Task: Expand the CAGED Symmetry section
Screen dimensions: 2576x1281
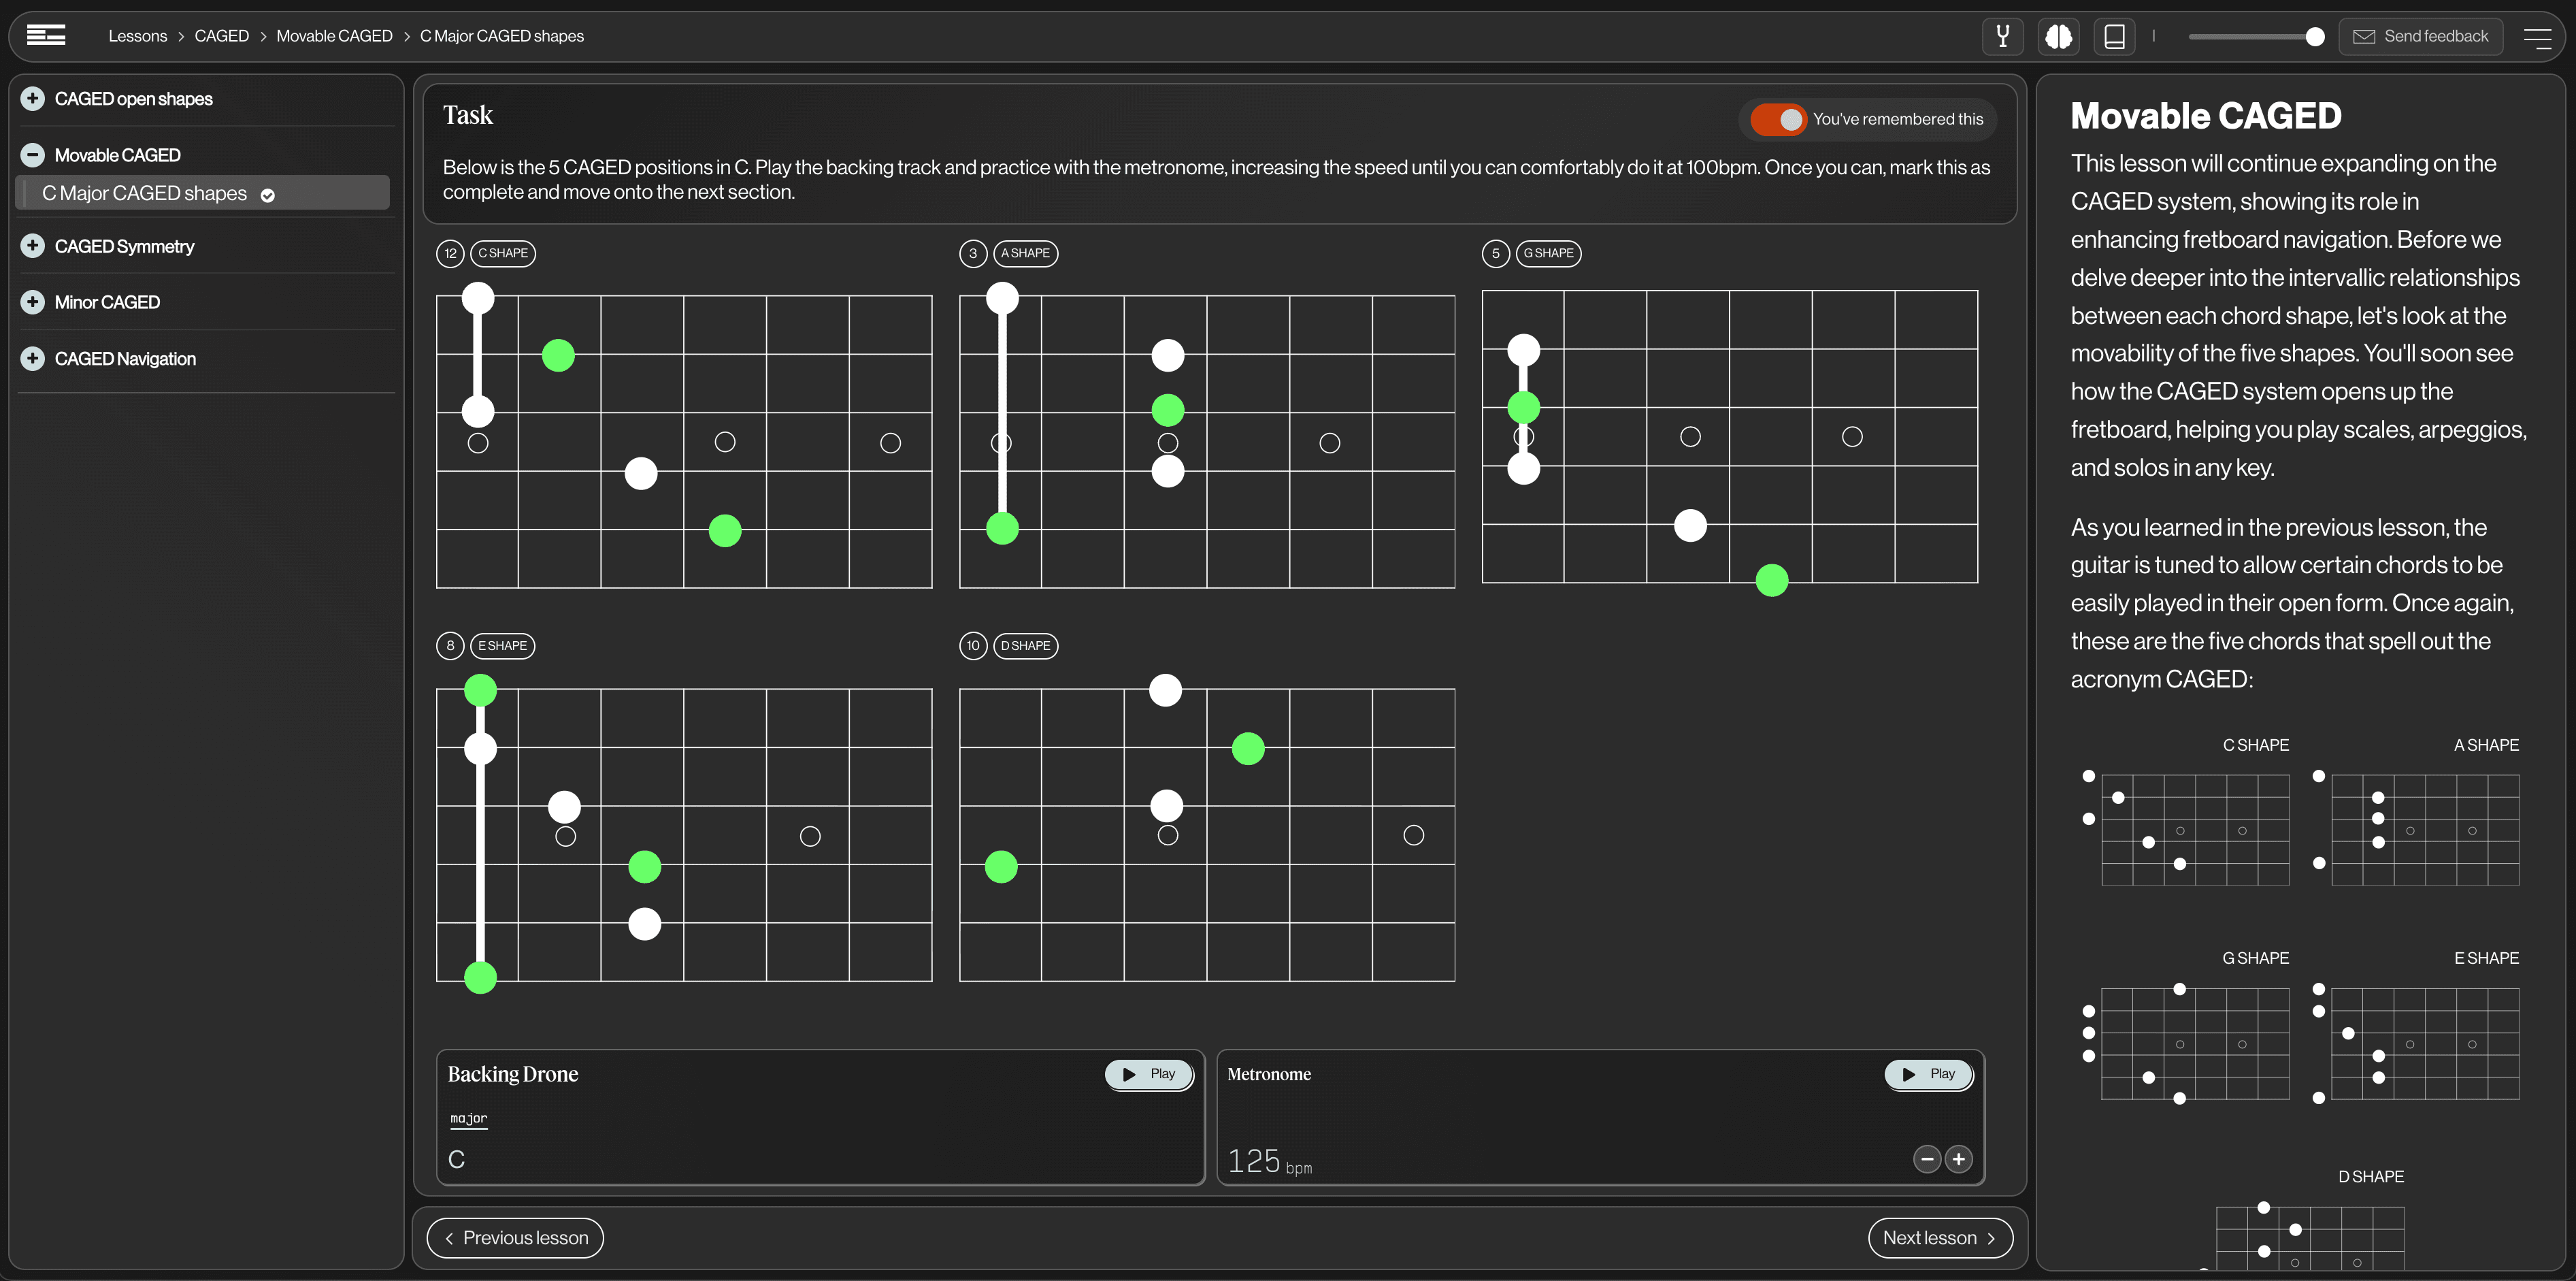Action: [x=33, y=246]
